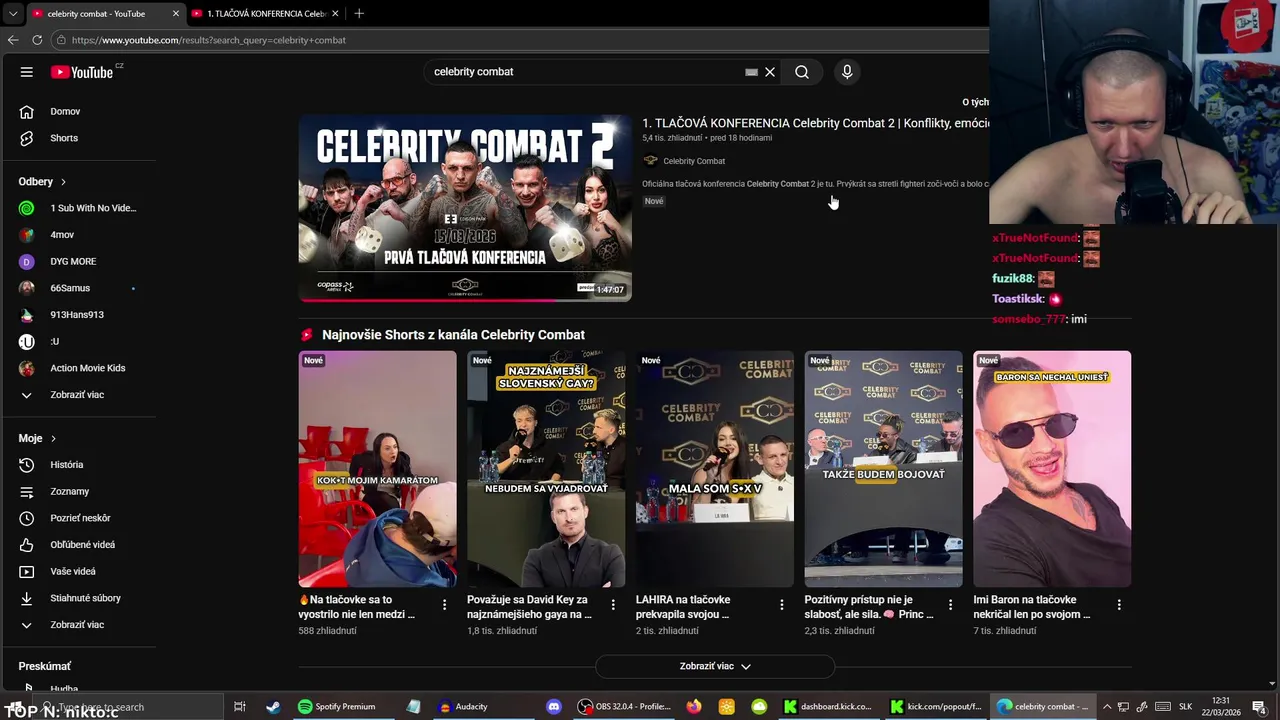Open the TAKŽE BUDEM BOJOVAŤ short thumbnail

tap(883, 469)
